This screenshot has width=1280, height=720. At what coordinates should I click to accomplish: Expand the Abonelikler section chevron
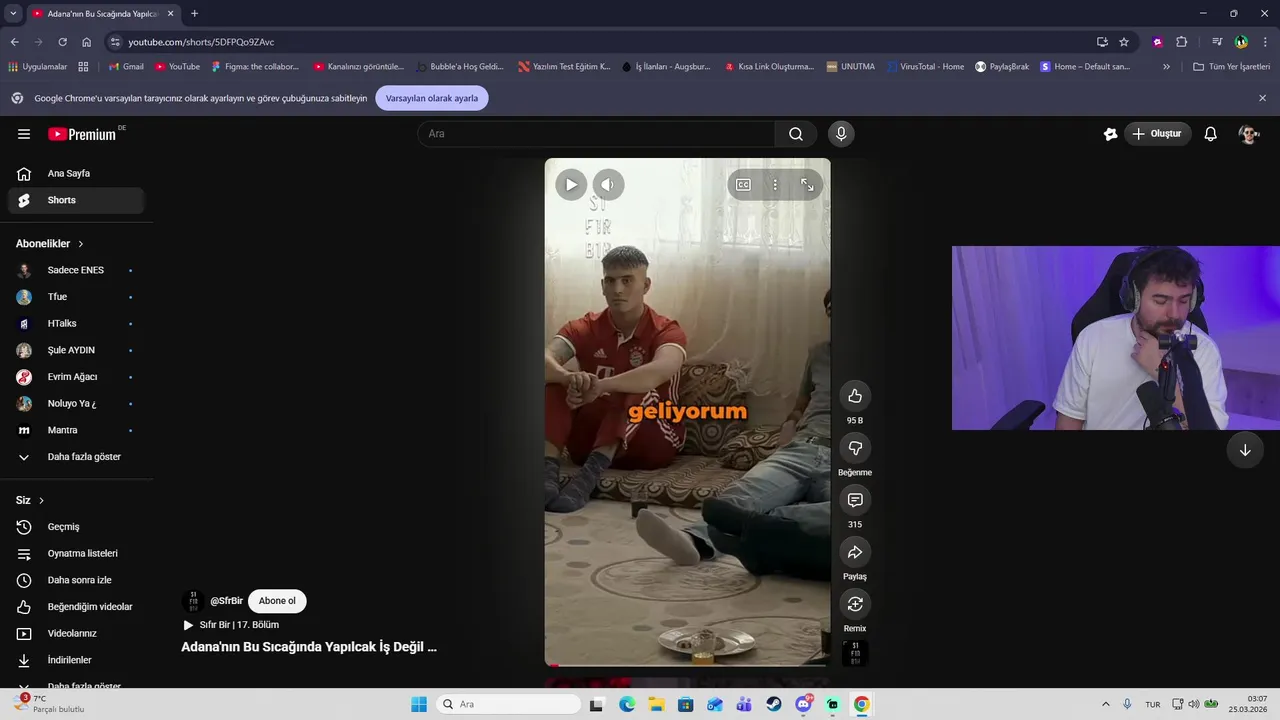pos(81,244)
